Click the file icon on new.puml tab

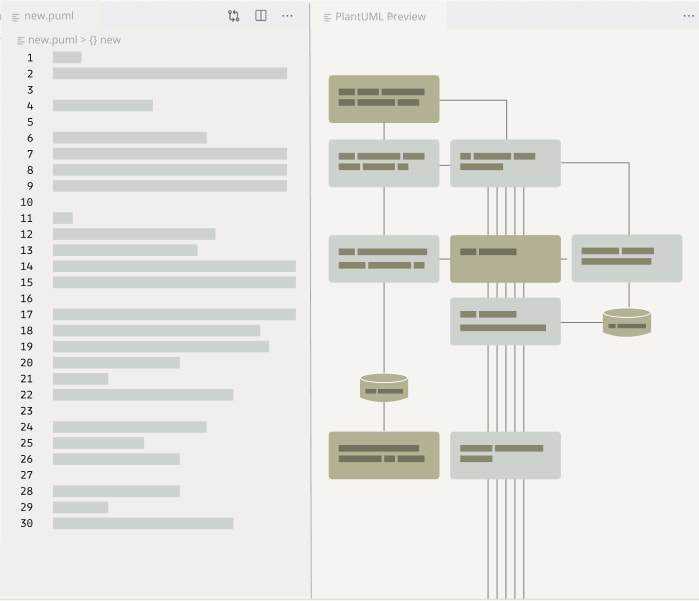click(17, 16)
